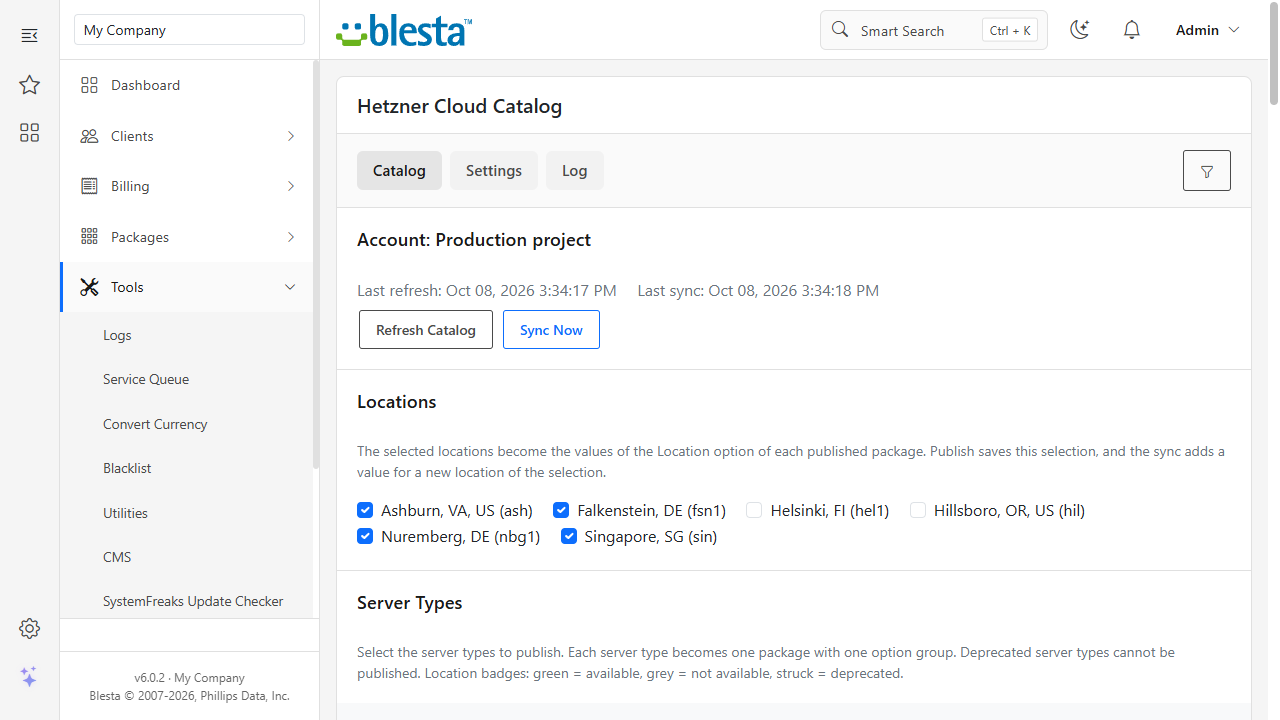The image size is (1280, 720).
Task: Switch to the Settings tab
Action: click(494, 171)
